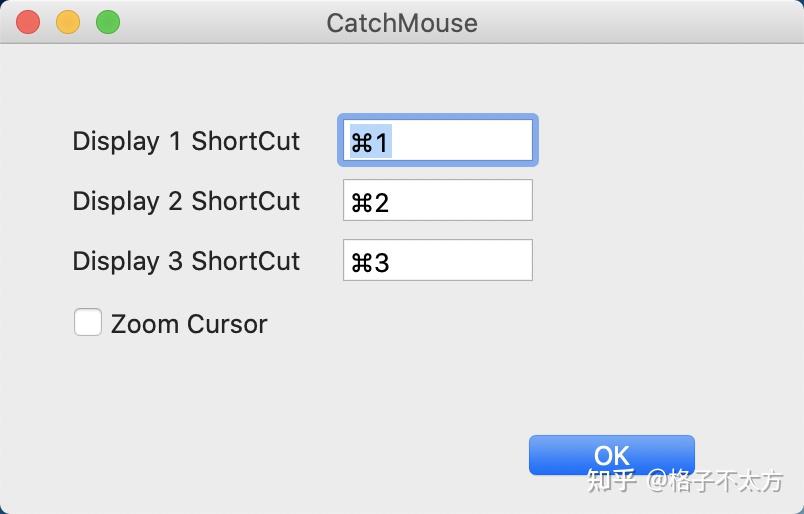Click the highlighted ⌘1 shortcut text
The width and height of the screenshot is (804, 514).
[370, 142]
